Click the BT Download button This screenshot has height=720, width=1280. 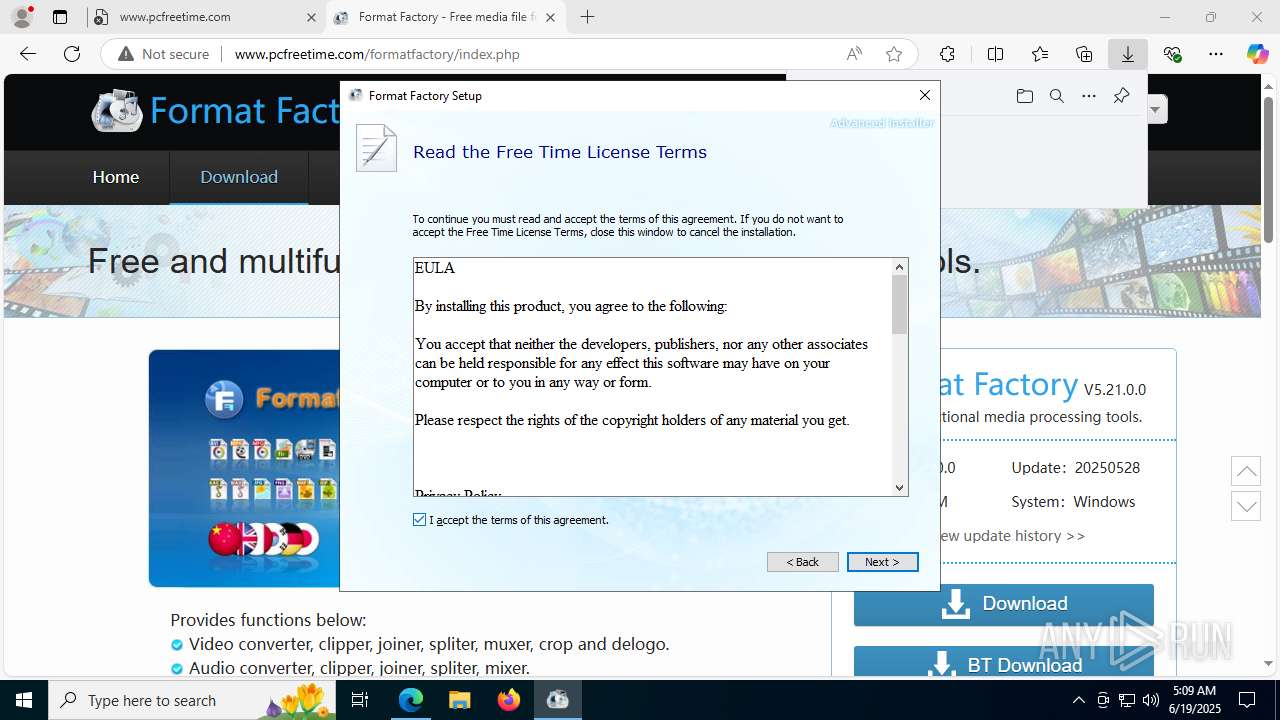1004,662
